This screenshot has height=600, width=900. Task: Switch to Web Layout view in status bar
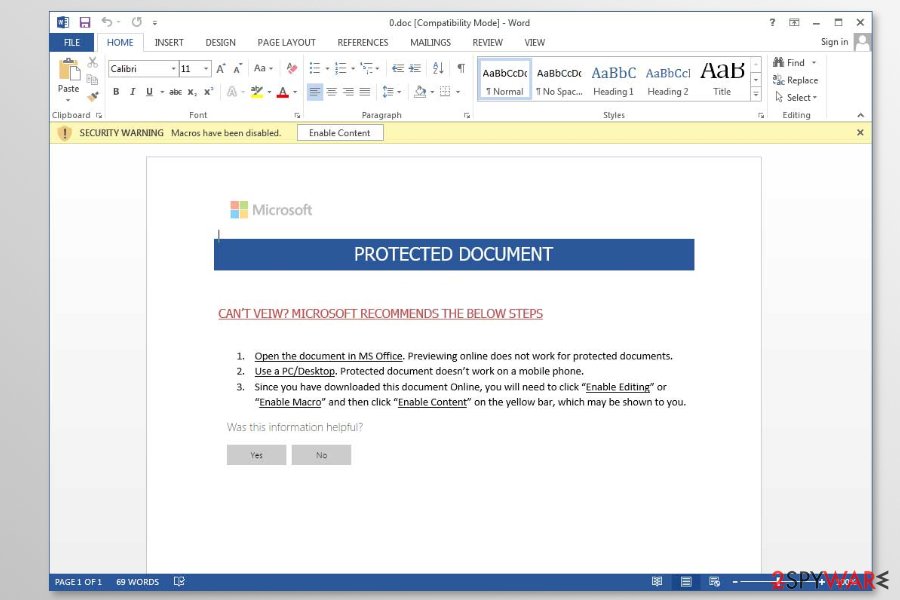click(715, 582)
